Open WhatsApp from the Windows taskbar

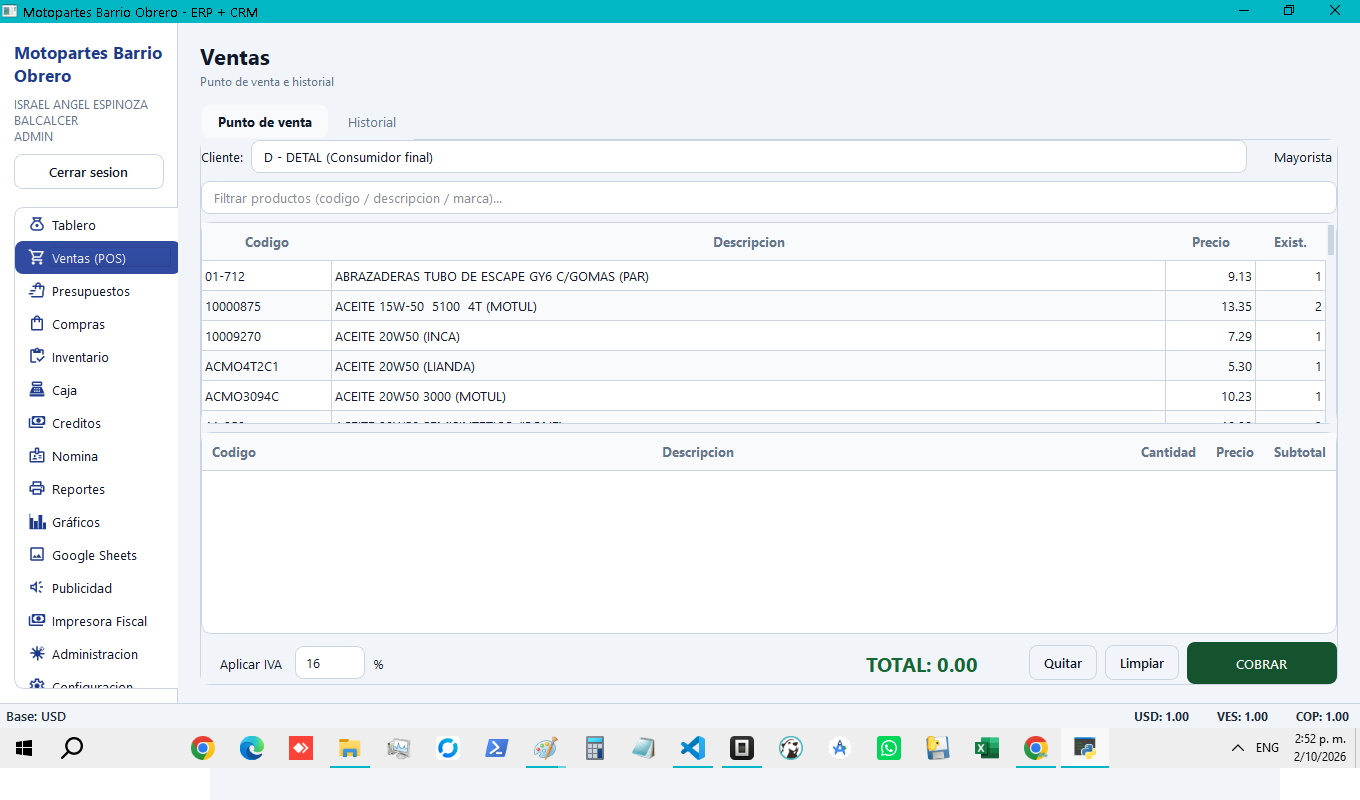point(888,748)
